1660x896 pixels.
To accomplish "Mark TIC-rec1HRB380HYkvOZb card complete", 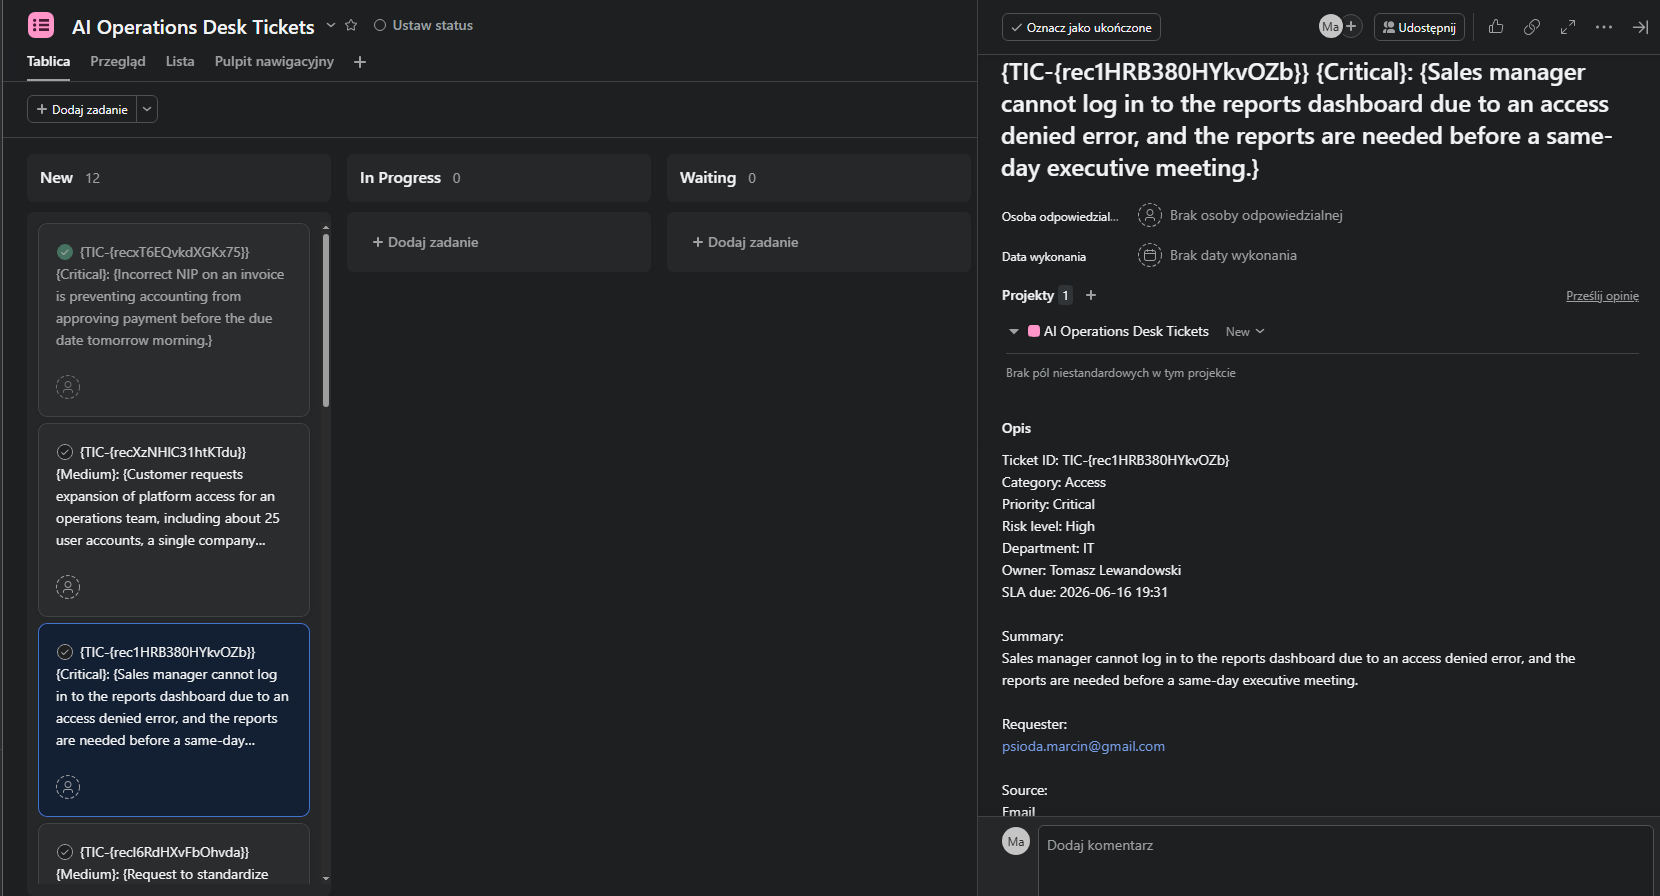I will click(x=65, y=652).
